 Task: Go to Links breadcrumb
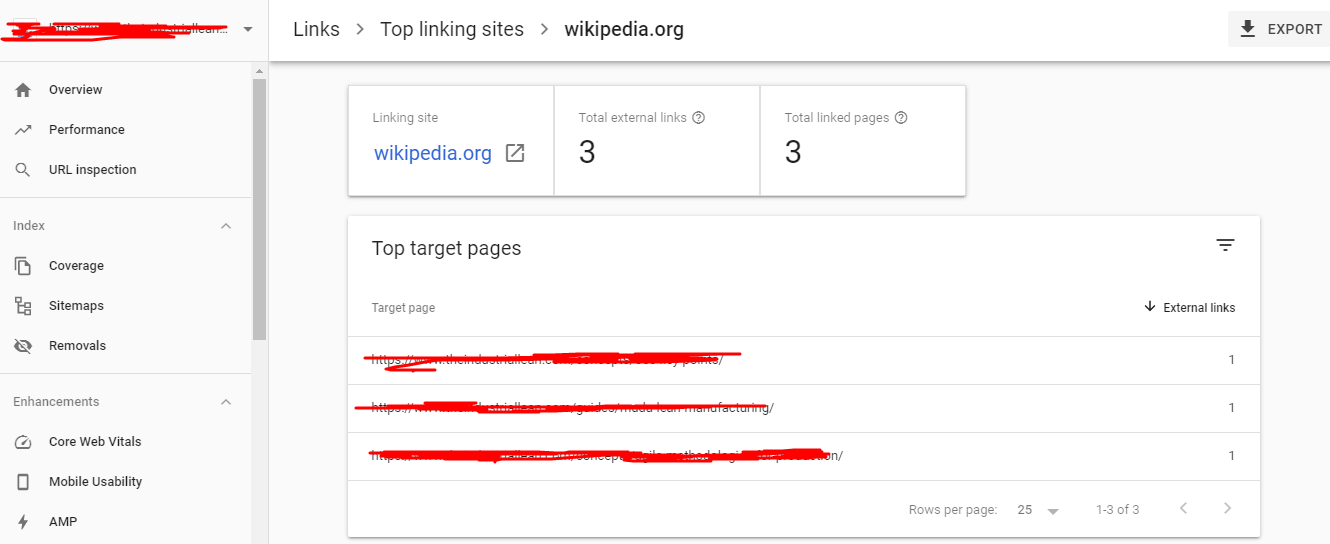316,30
